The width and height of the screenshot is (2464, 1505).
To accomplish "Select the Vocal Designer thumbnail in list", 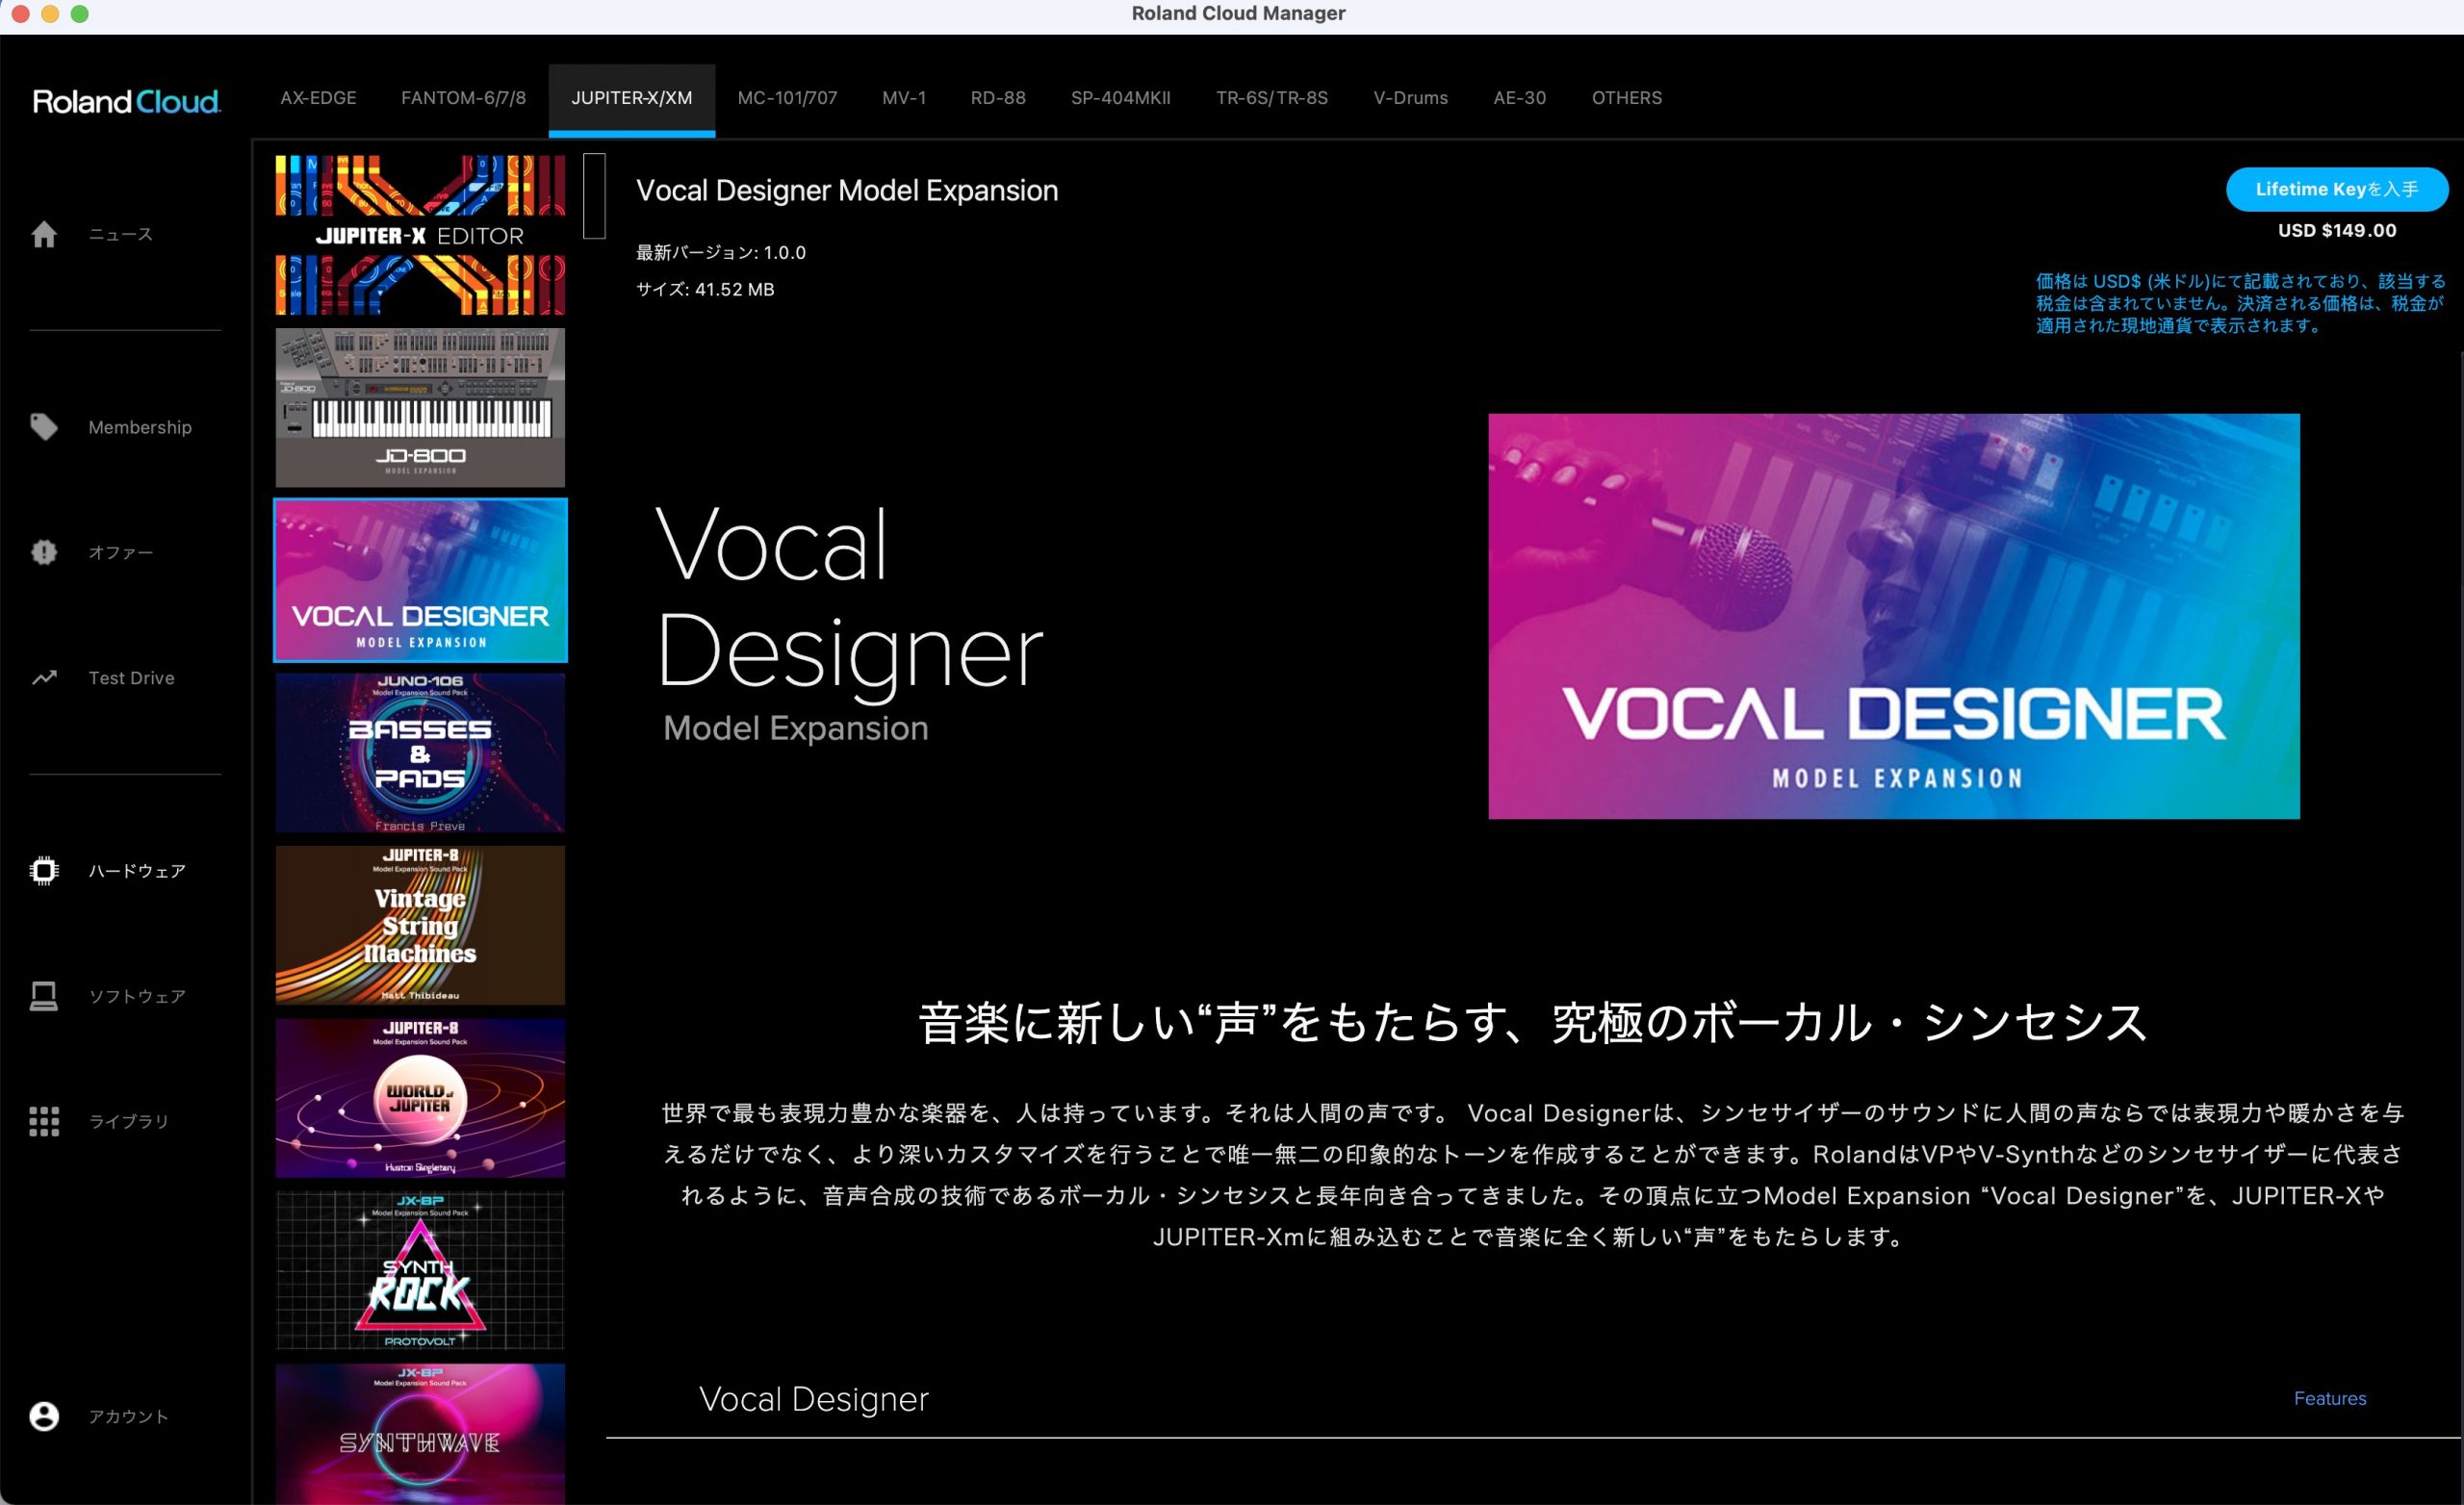I will (x=420, y=580).
